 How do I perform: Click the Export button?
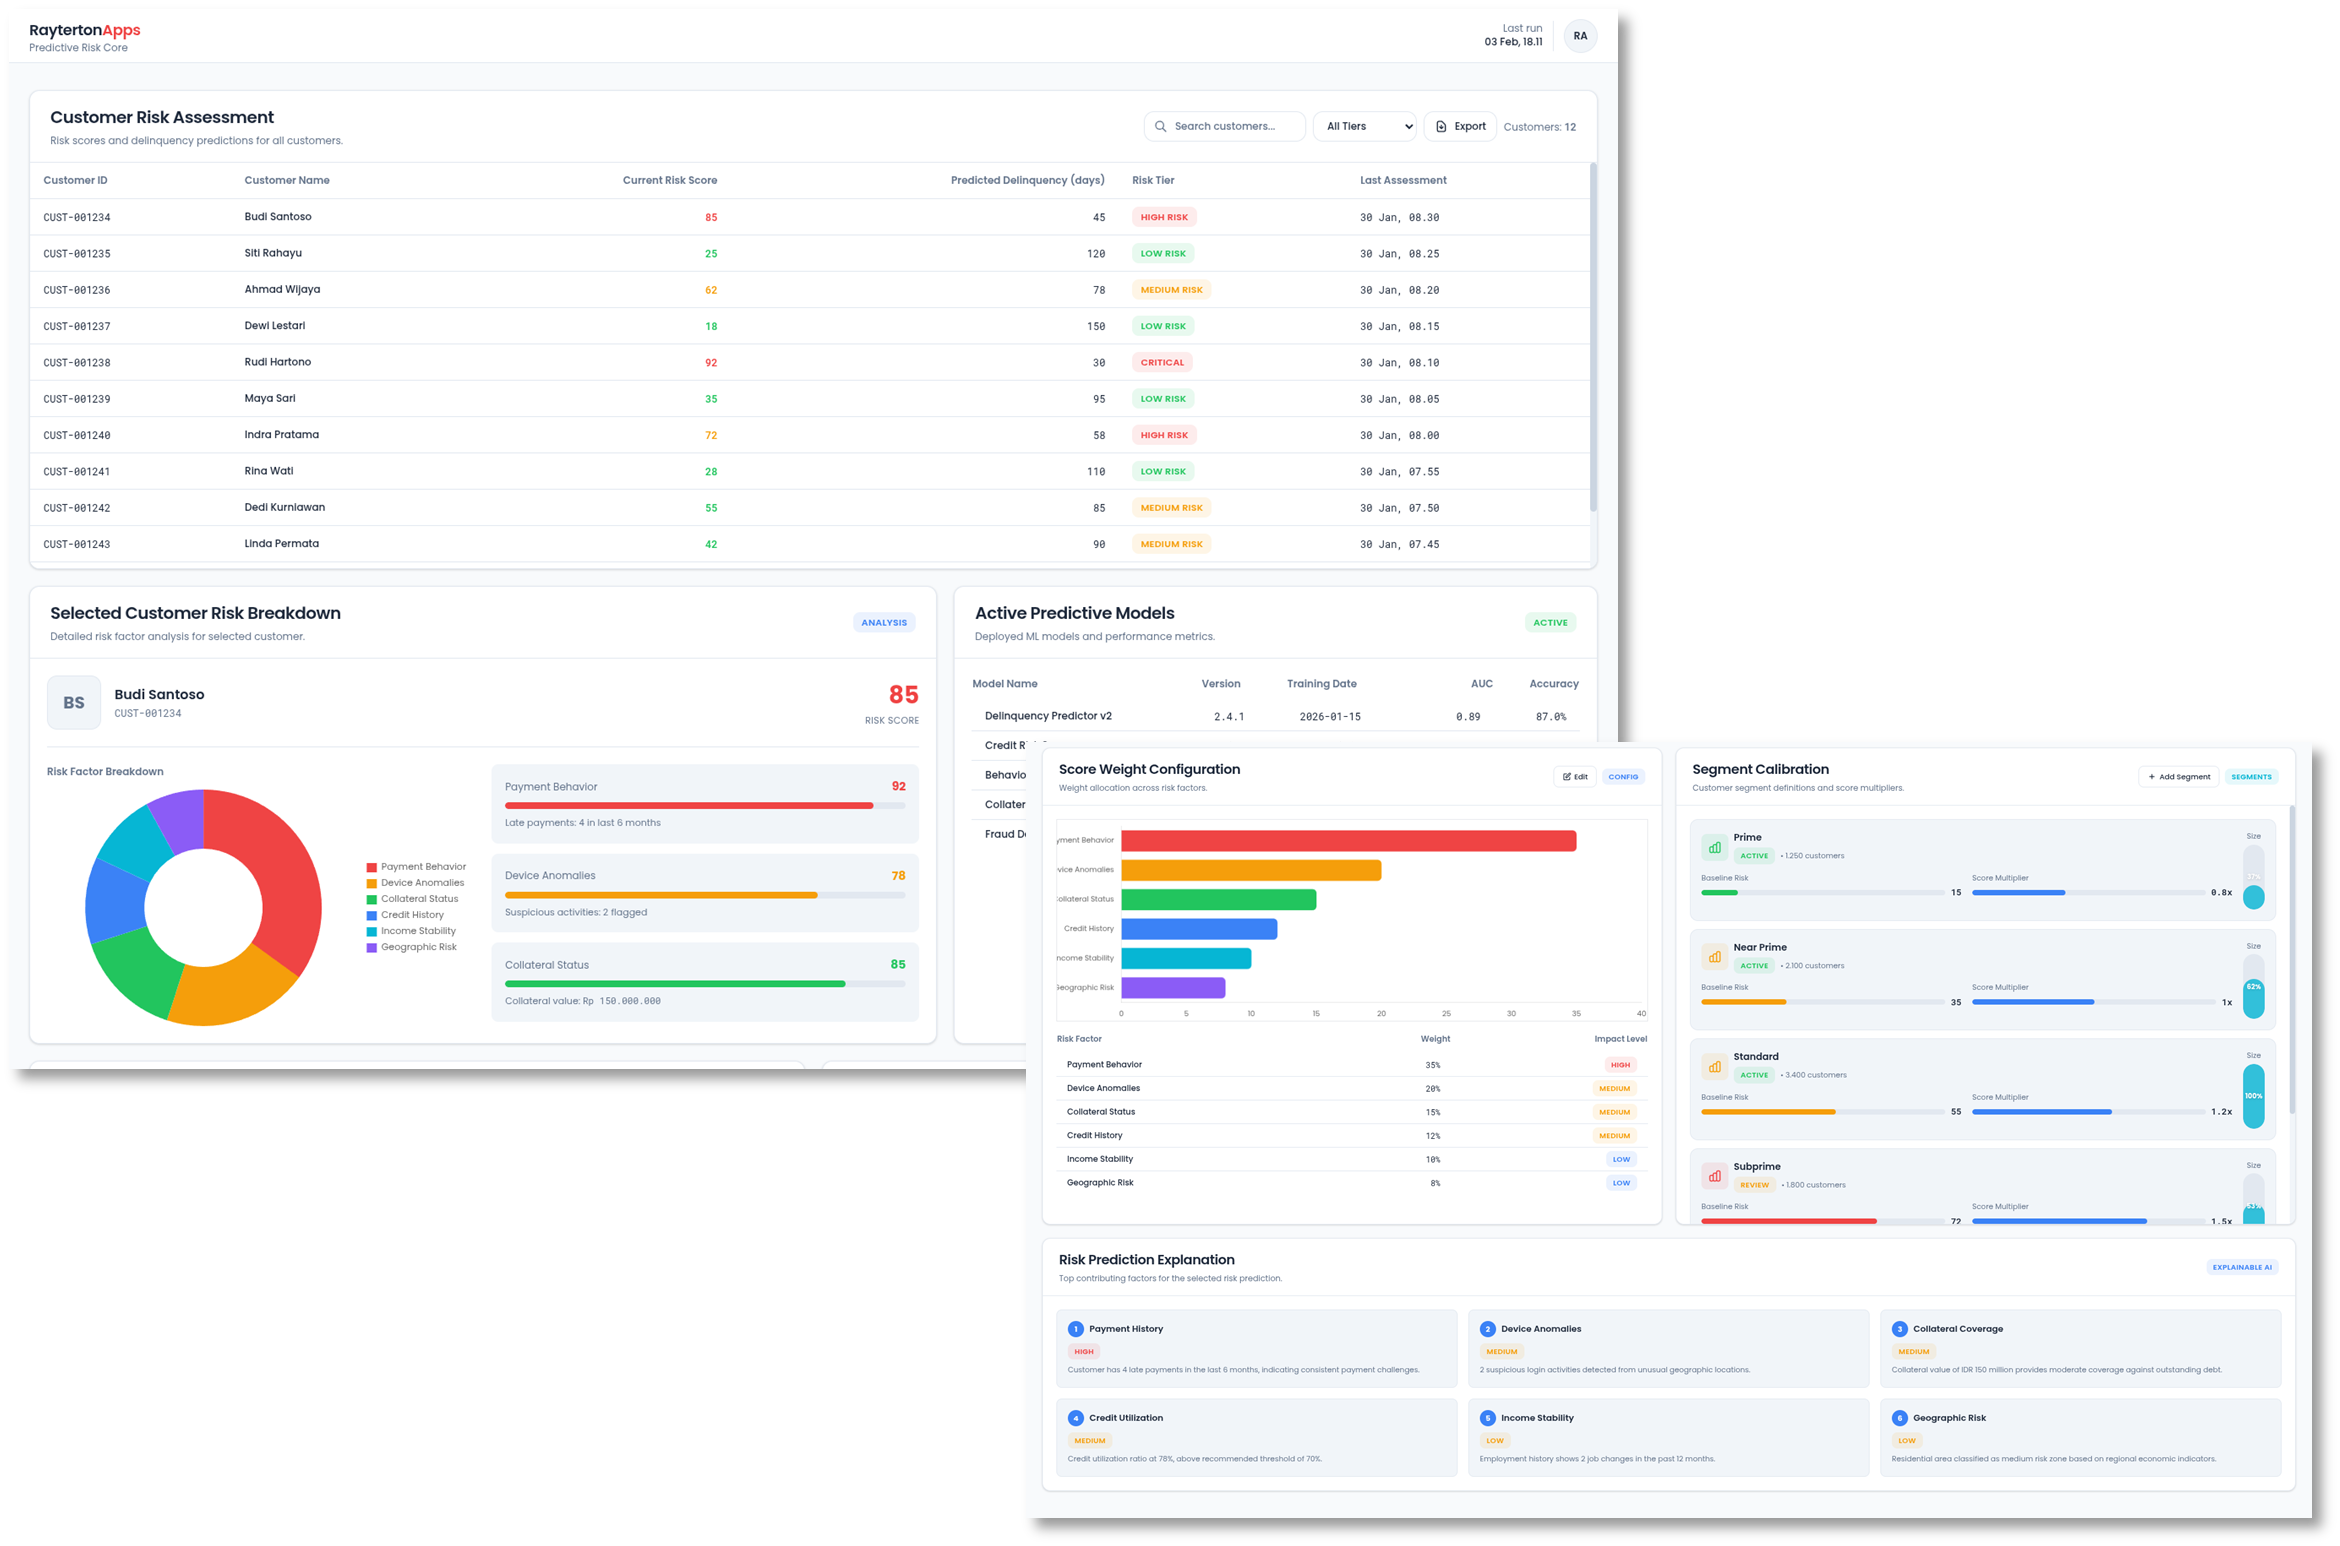click(1459, 126)
